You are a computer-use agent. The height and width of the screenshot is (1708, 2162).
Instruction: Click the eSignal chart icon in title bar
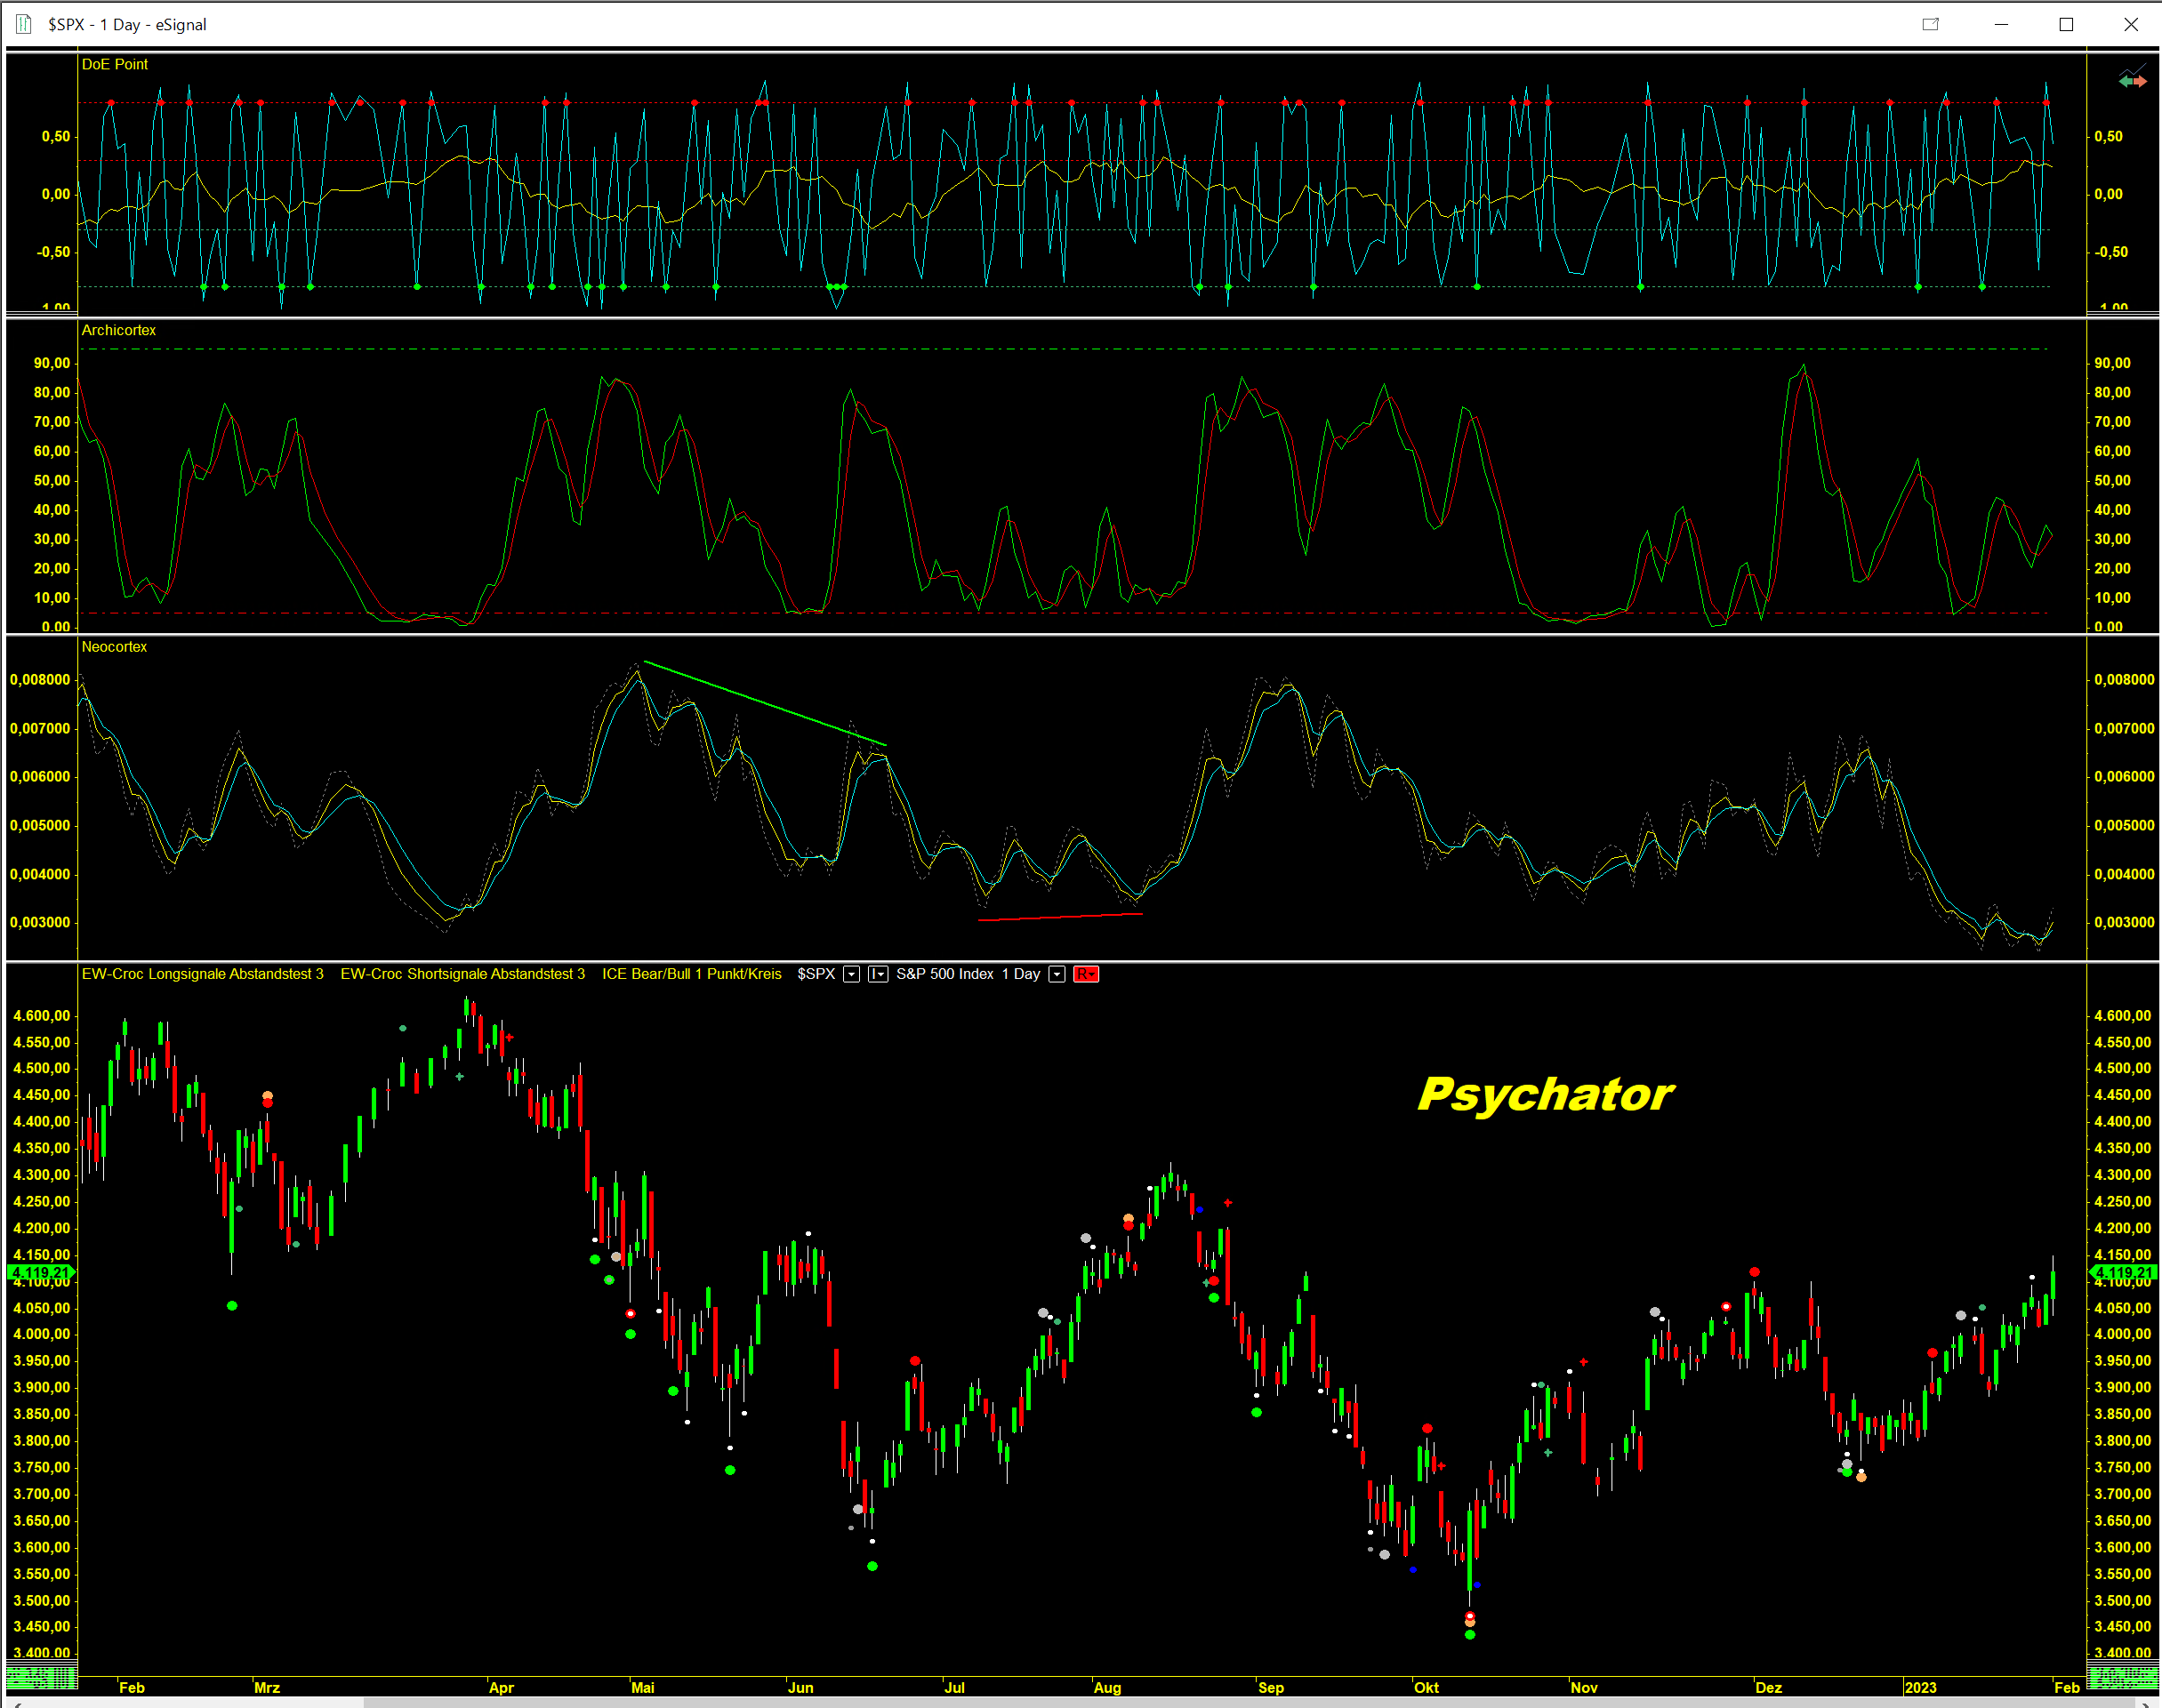pyautogui.click(x=23, y=24)
